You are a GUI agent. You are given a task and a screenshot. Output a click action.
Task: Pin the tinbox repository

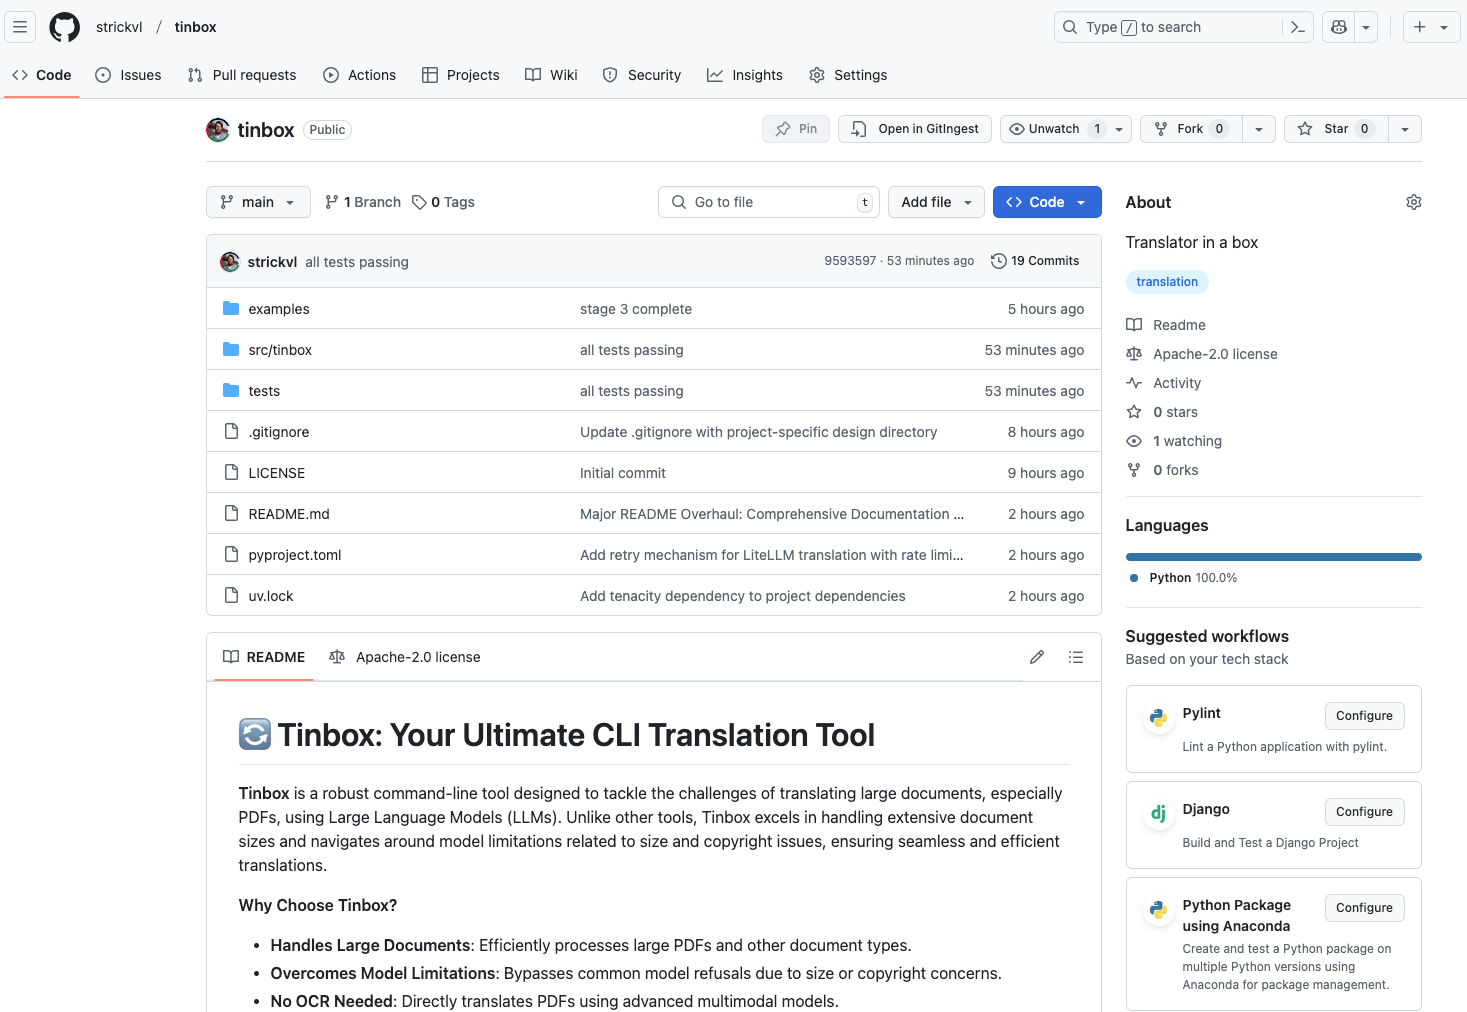coord(796,129)
